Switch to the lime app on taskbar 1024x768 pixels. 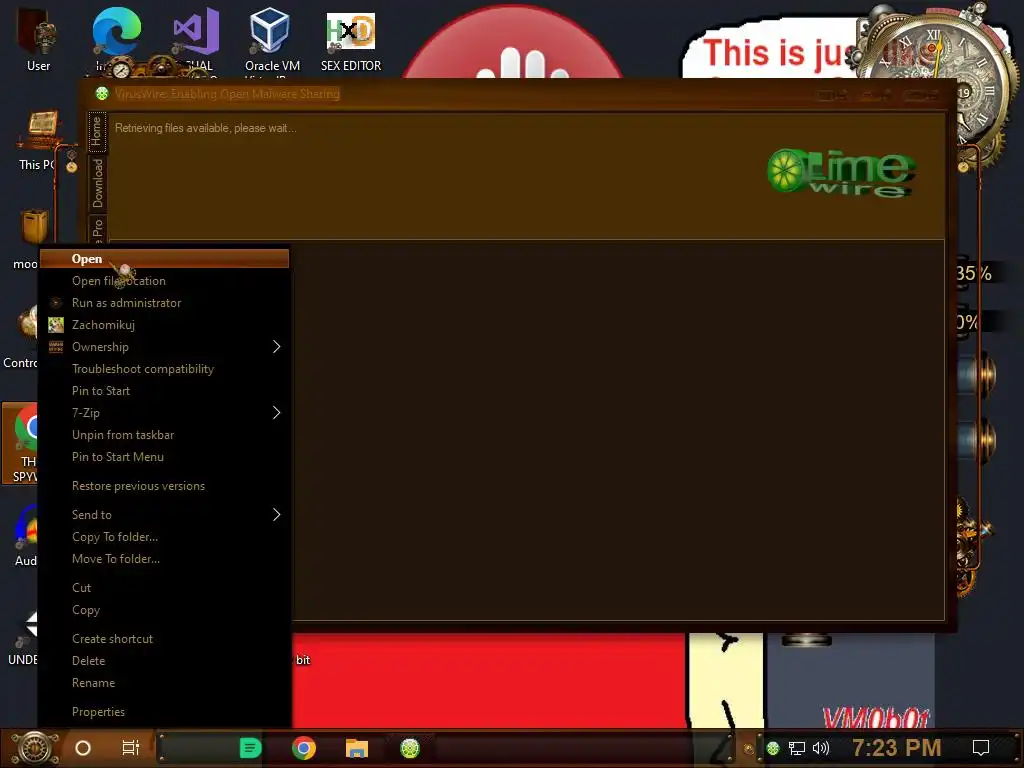point(410,748)
